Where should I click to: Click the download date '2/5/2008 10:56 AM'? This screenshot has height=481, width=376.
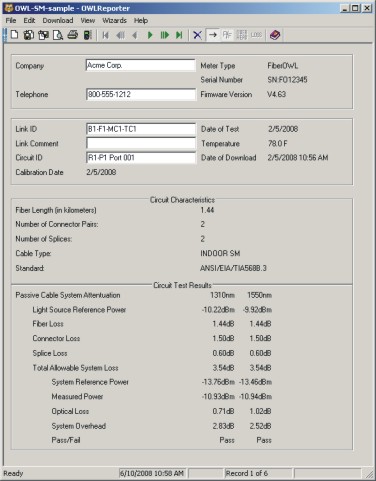(298, 158)
